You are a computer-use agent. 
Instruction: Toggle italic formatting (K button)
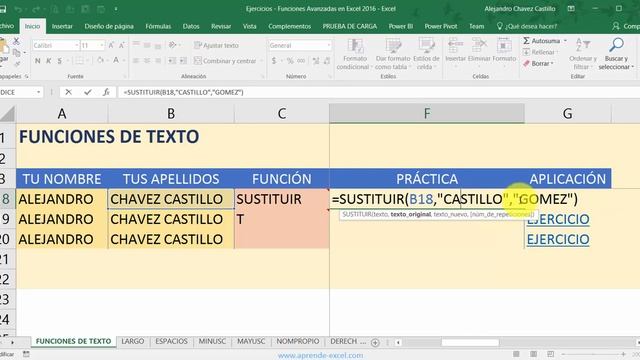click(49, 61)
